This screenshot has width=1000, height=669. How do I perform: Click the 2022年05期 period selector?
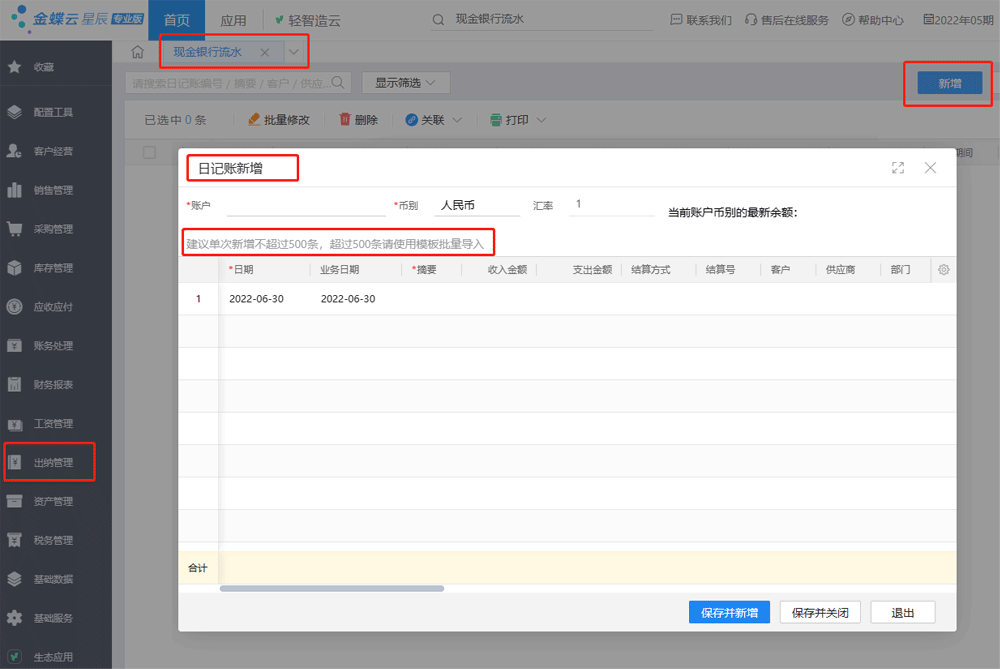click(x=959, y=20)
